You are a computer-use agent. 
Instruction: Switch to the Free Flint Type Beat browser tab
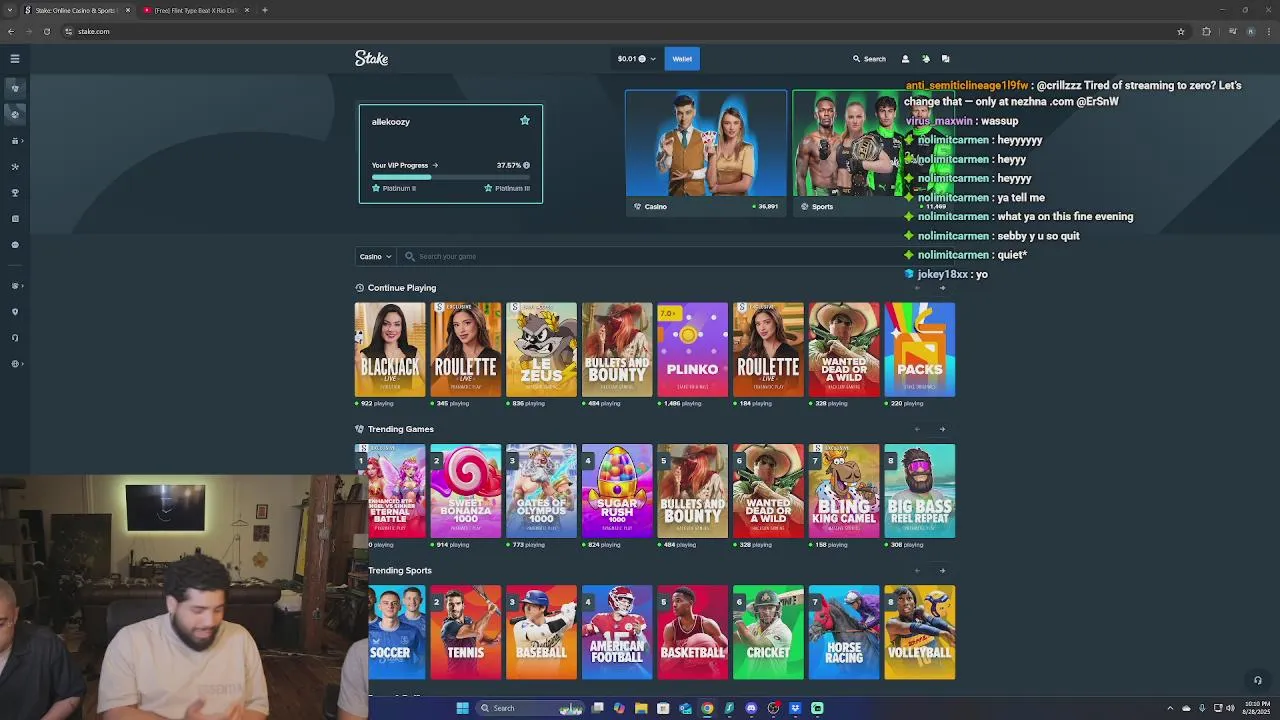pyautogui.click(x=196, y=10)
